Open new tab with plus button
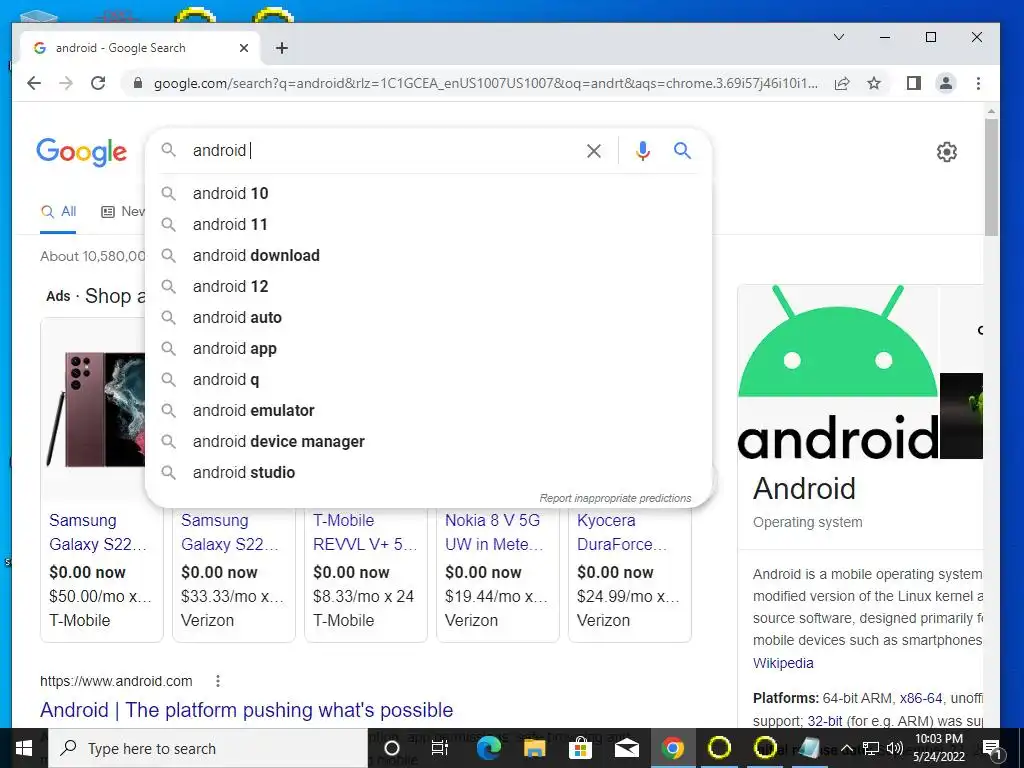 pos(281,48)
